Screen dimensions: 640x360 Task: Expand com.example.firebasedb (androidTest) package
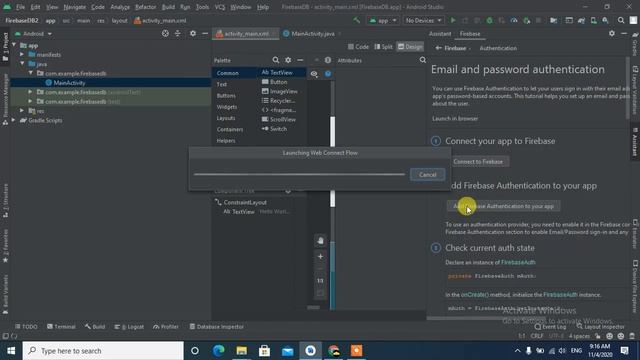[x=30, y=92]
